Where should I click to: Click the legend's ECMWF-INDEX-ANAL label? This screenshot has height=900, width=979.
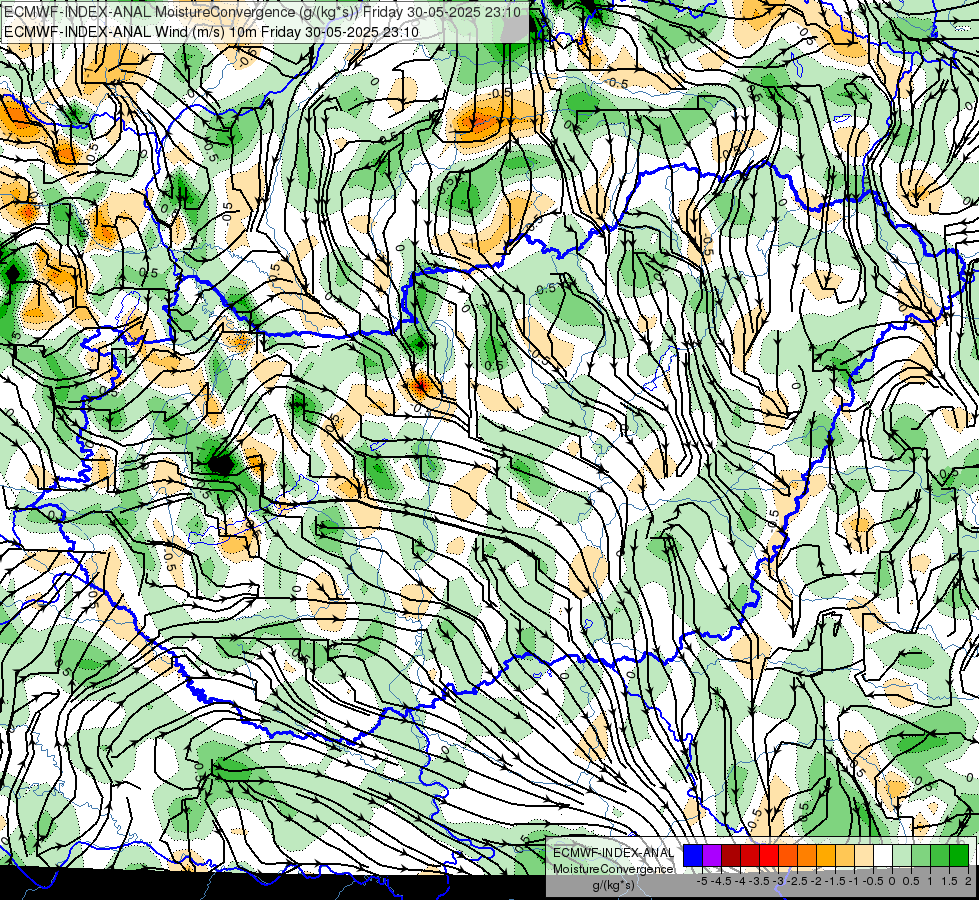tap(613, 853)
